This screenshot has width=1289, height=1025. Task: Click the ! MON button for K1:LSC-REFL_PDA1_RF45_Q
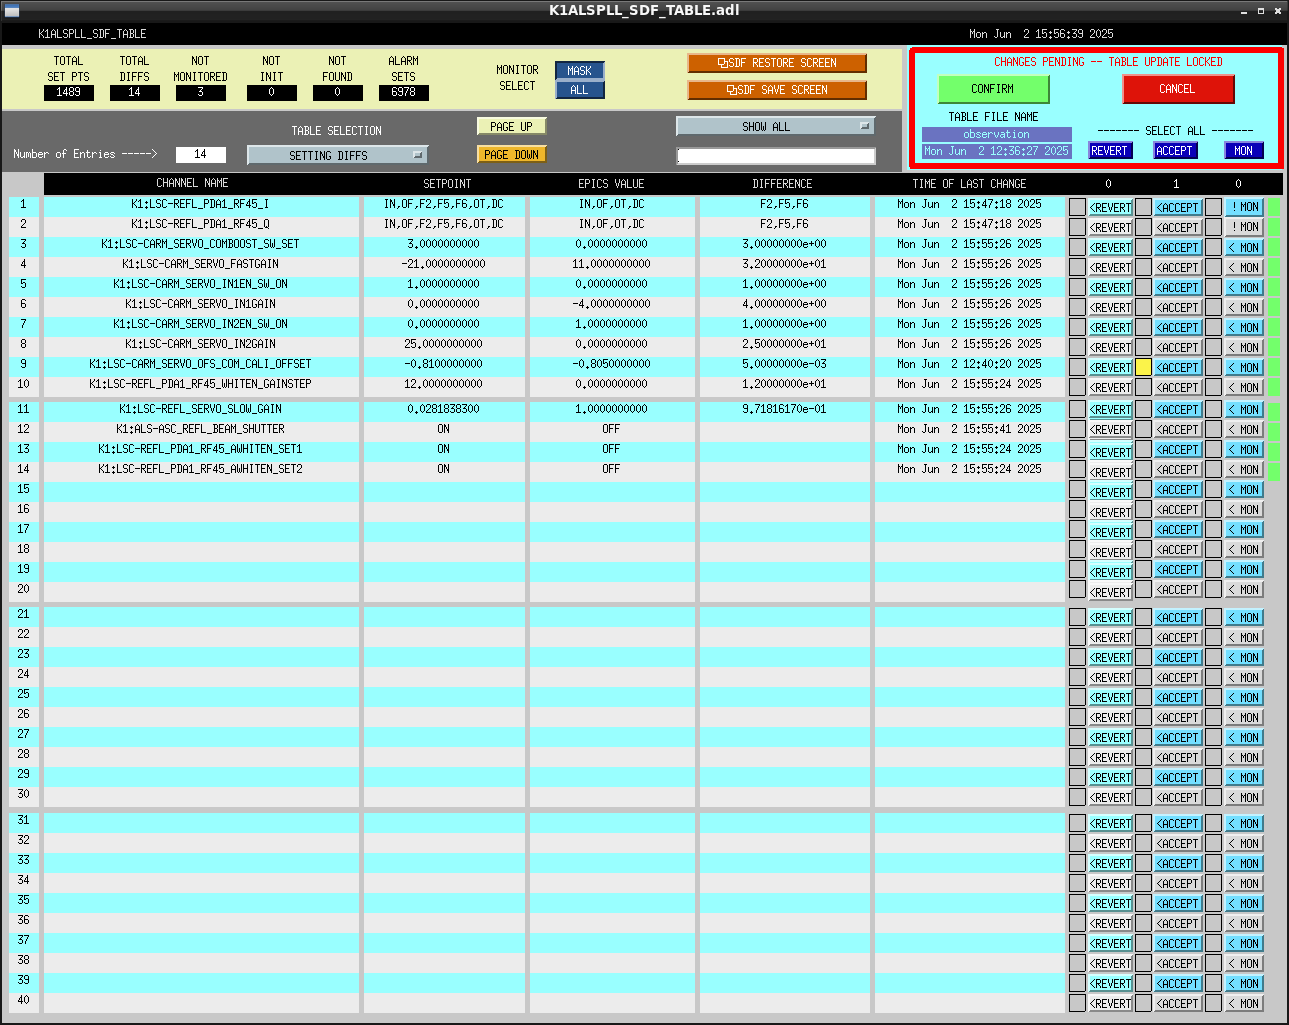(x=1245, y=228)
